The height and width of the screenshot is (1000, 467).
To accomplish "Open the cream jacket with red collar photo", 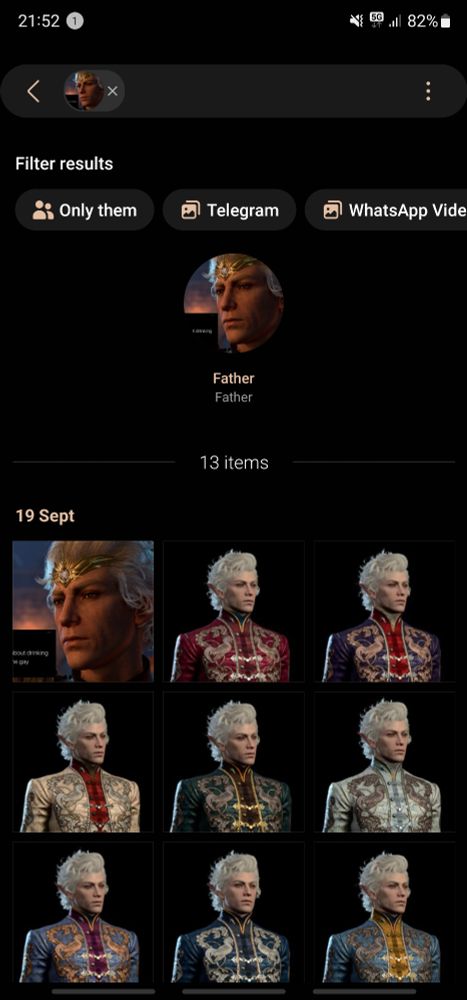I will pyautogui.click(x=83, y=762).
